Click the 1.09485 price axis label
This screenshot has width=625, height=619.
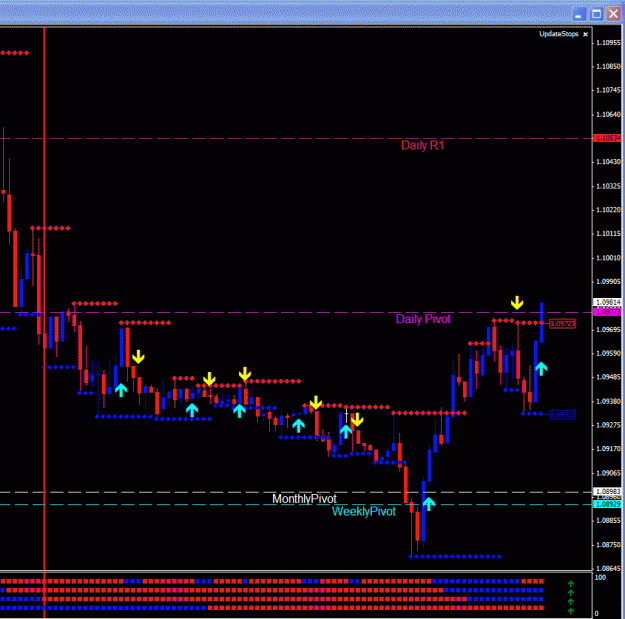pyautogui.click(x=608, y=377)
